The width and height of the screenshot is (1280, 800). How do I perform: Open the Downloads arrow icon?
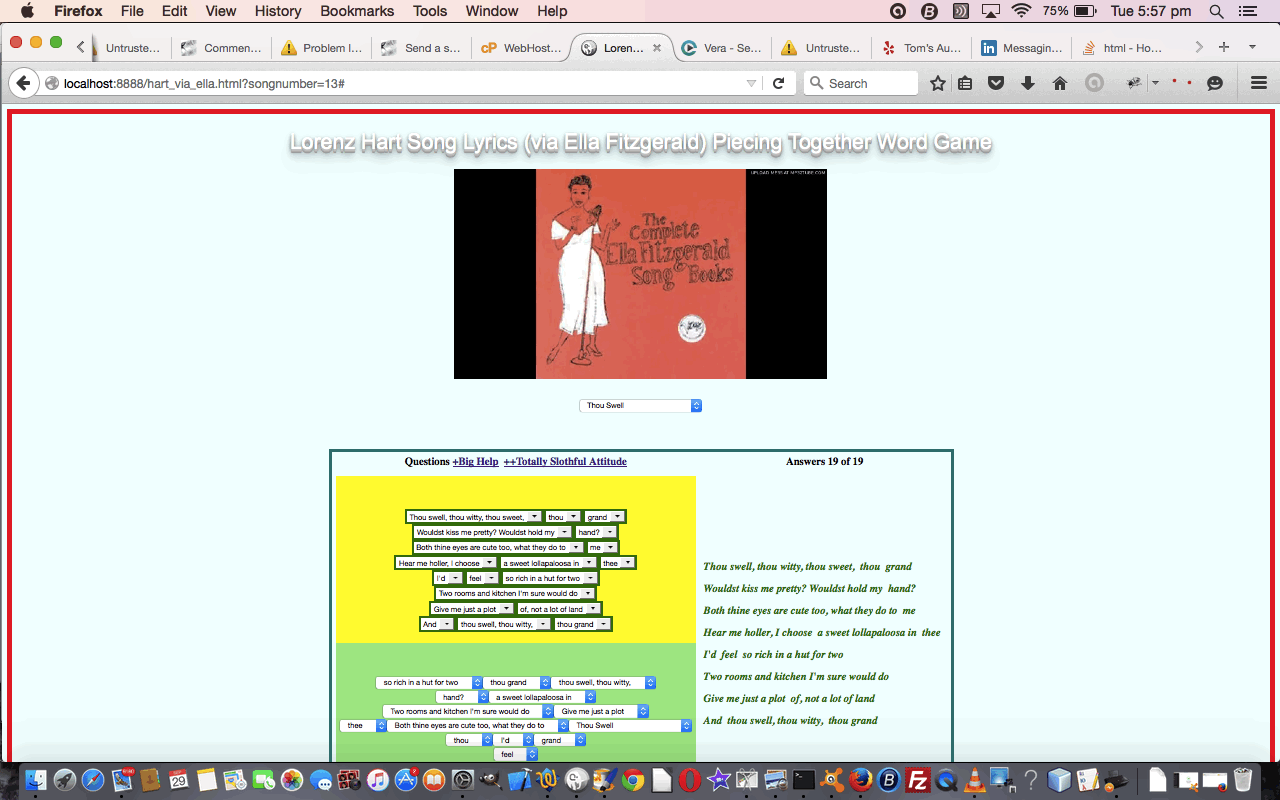coord(1028,84)
